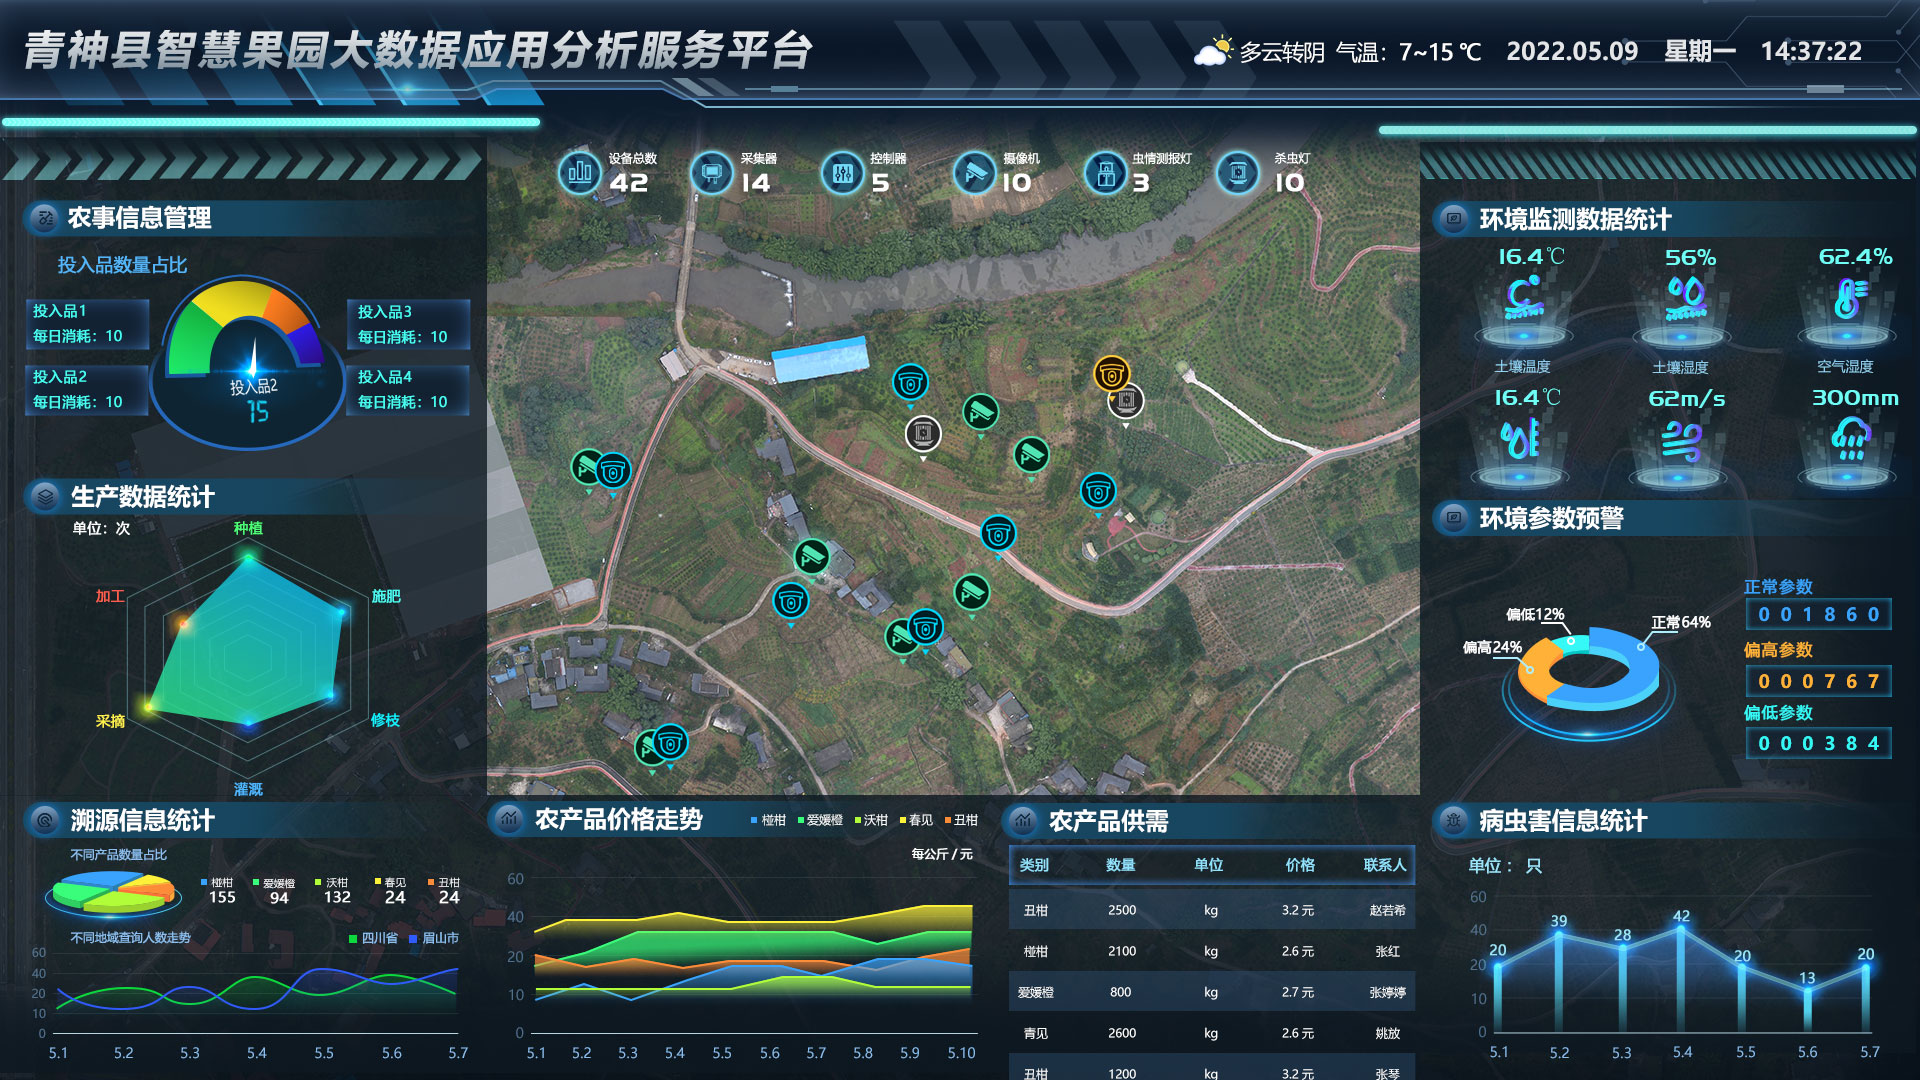The width and height of the screenshot is (1920, 1080).
Task: Click the 摄像机 camera stat icon
Action: click(x=973, y=173)
